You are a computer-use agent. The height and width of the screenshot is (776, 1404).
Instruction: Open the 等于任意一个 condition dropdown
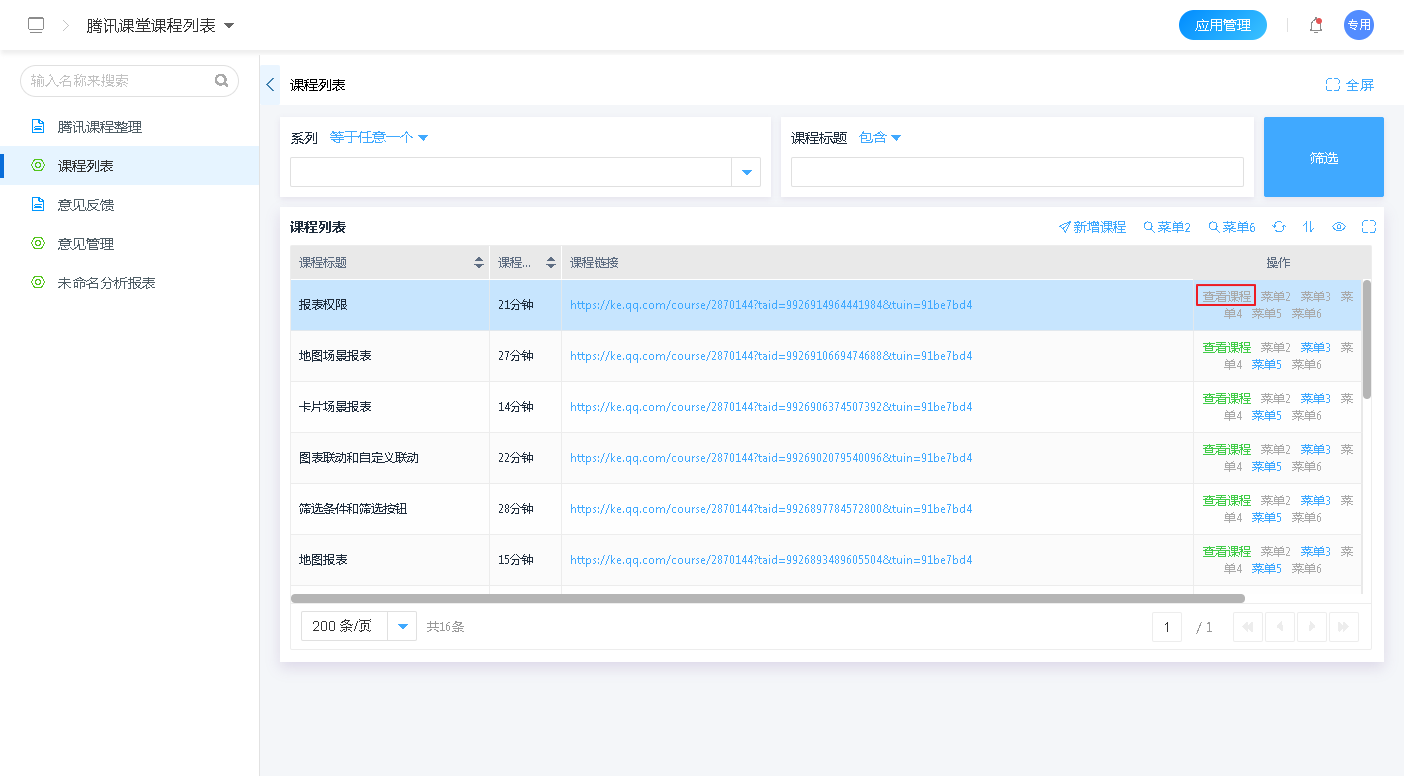coord(379,138)
